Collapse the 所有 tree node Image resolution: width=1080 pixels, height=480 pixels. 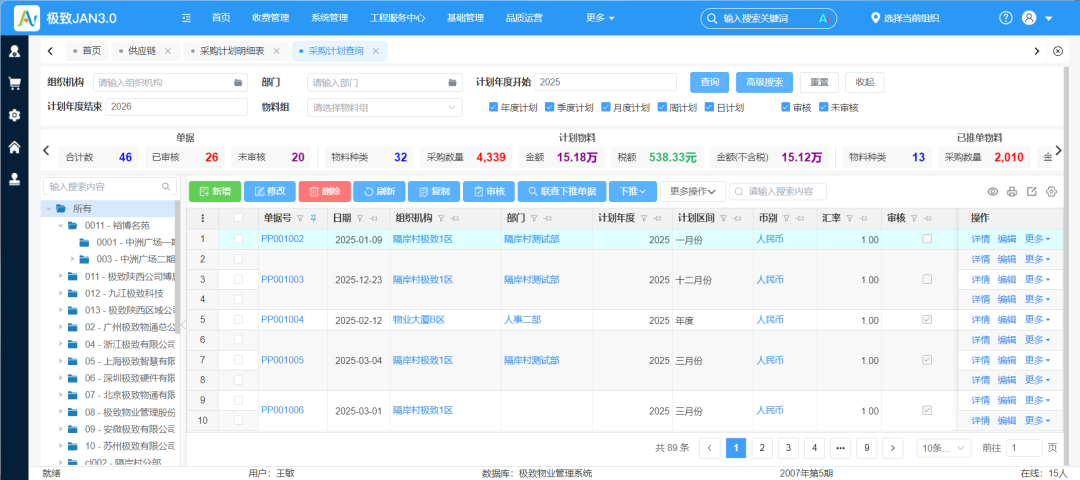tap(49, 209)
